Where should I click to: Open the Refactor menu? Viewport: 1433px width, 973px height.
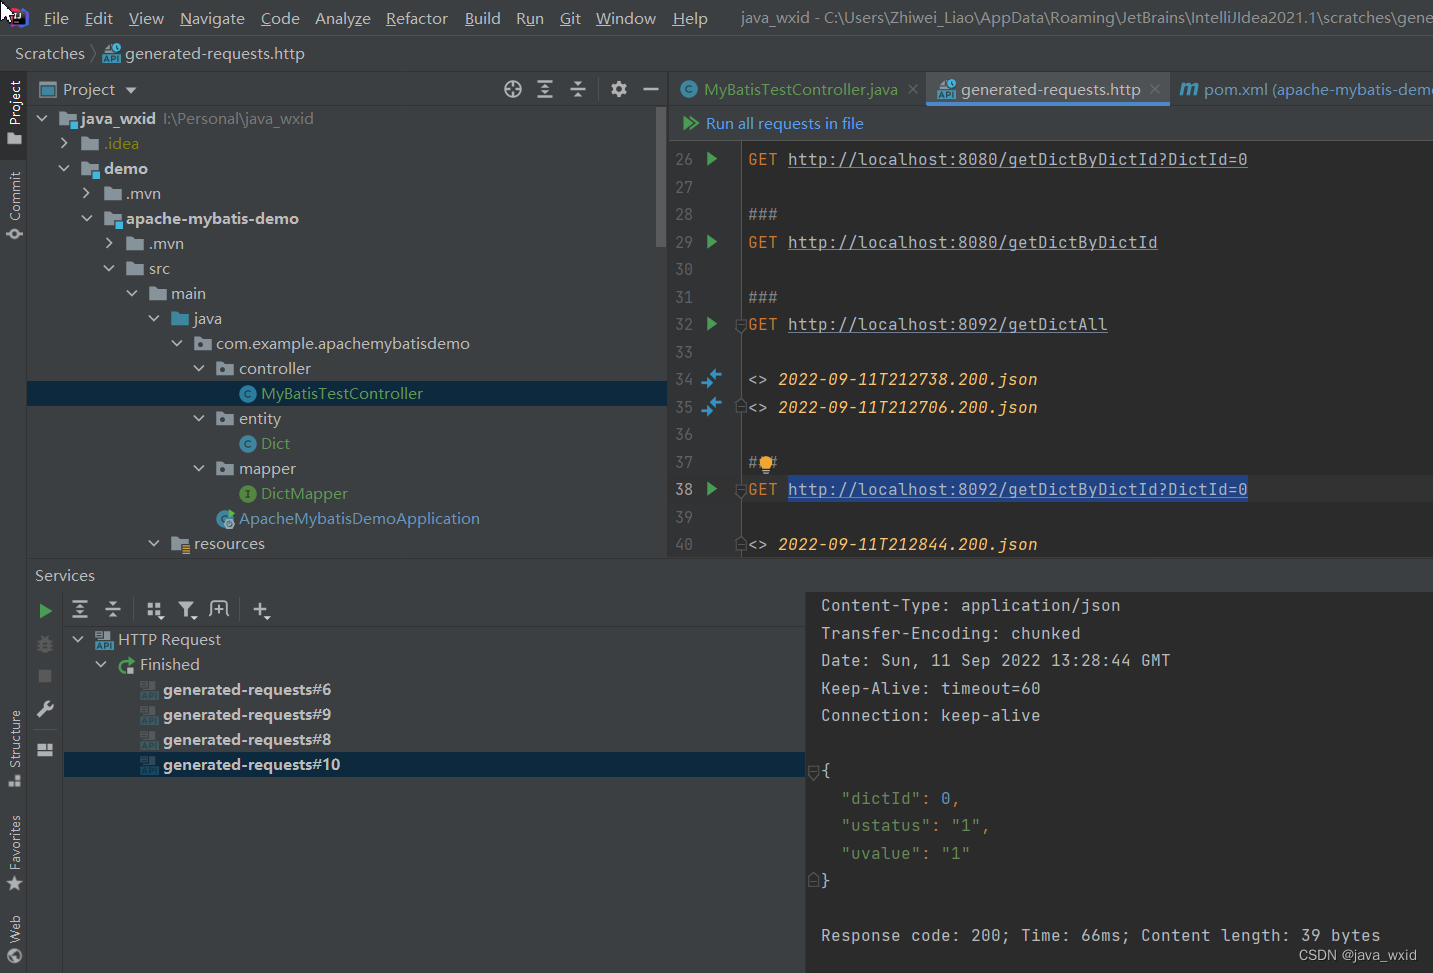417,18
